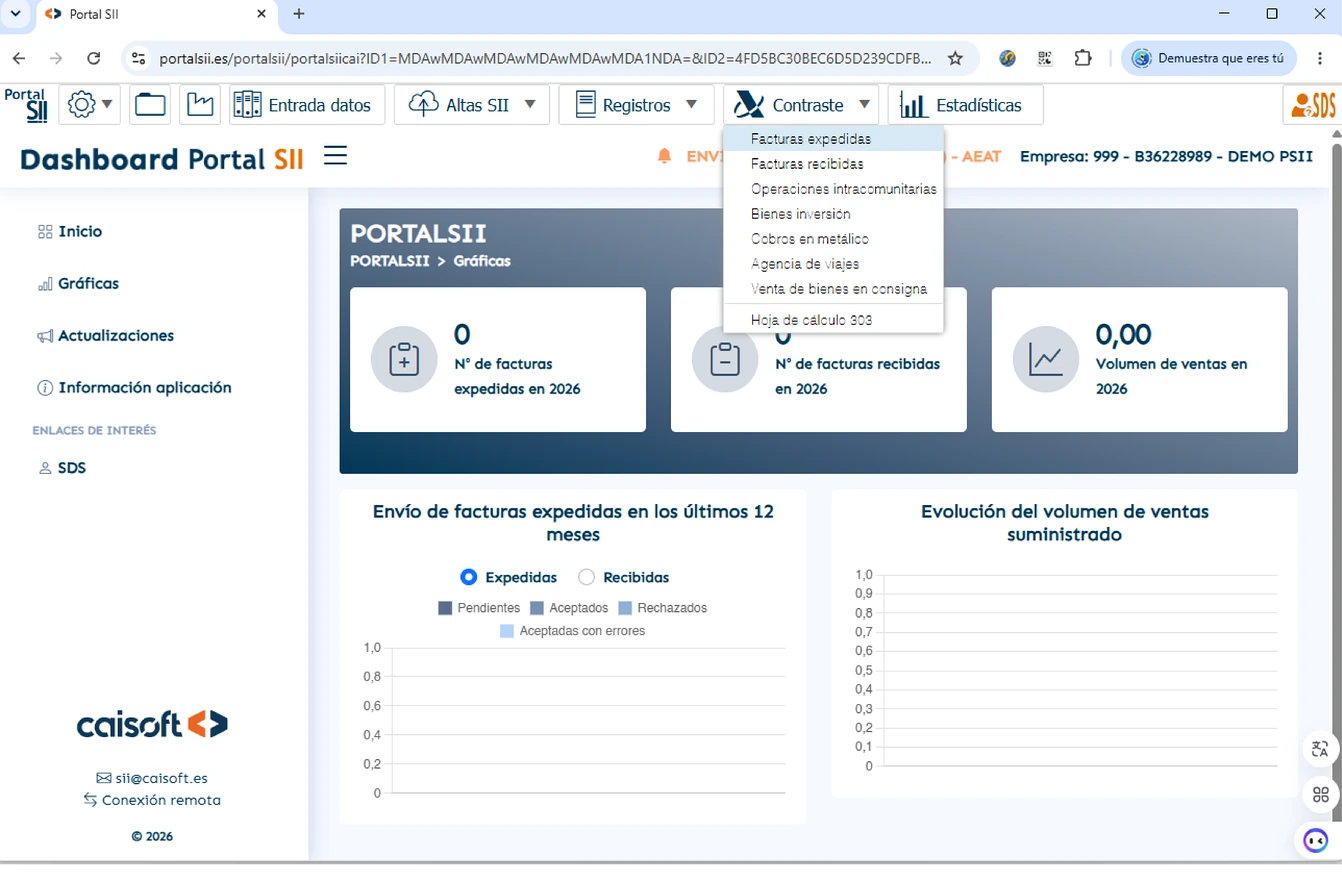This screenshot has width=1342, height=874.
Task: Go back in browser history
Action: coord(19,58)
